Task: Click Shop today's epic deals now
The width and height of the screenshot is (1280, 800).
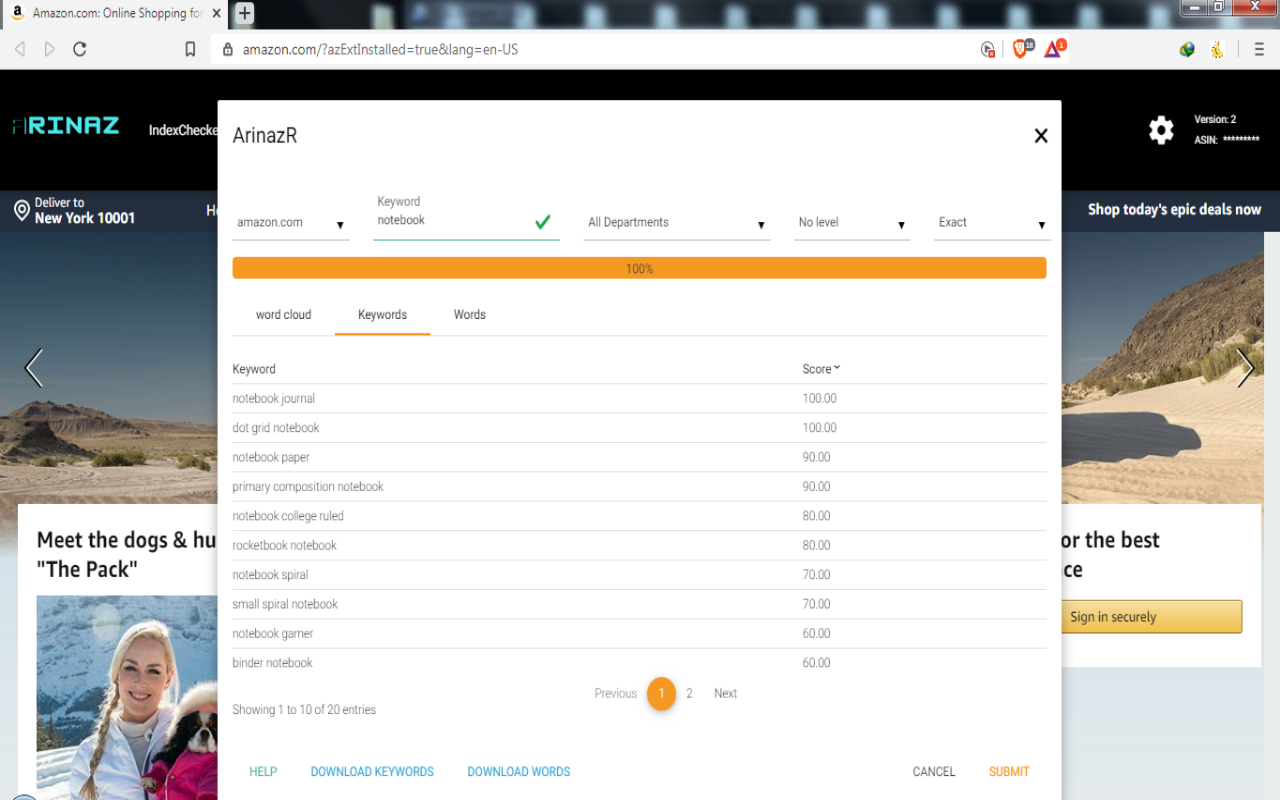Action: [1174, 210]
